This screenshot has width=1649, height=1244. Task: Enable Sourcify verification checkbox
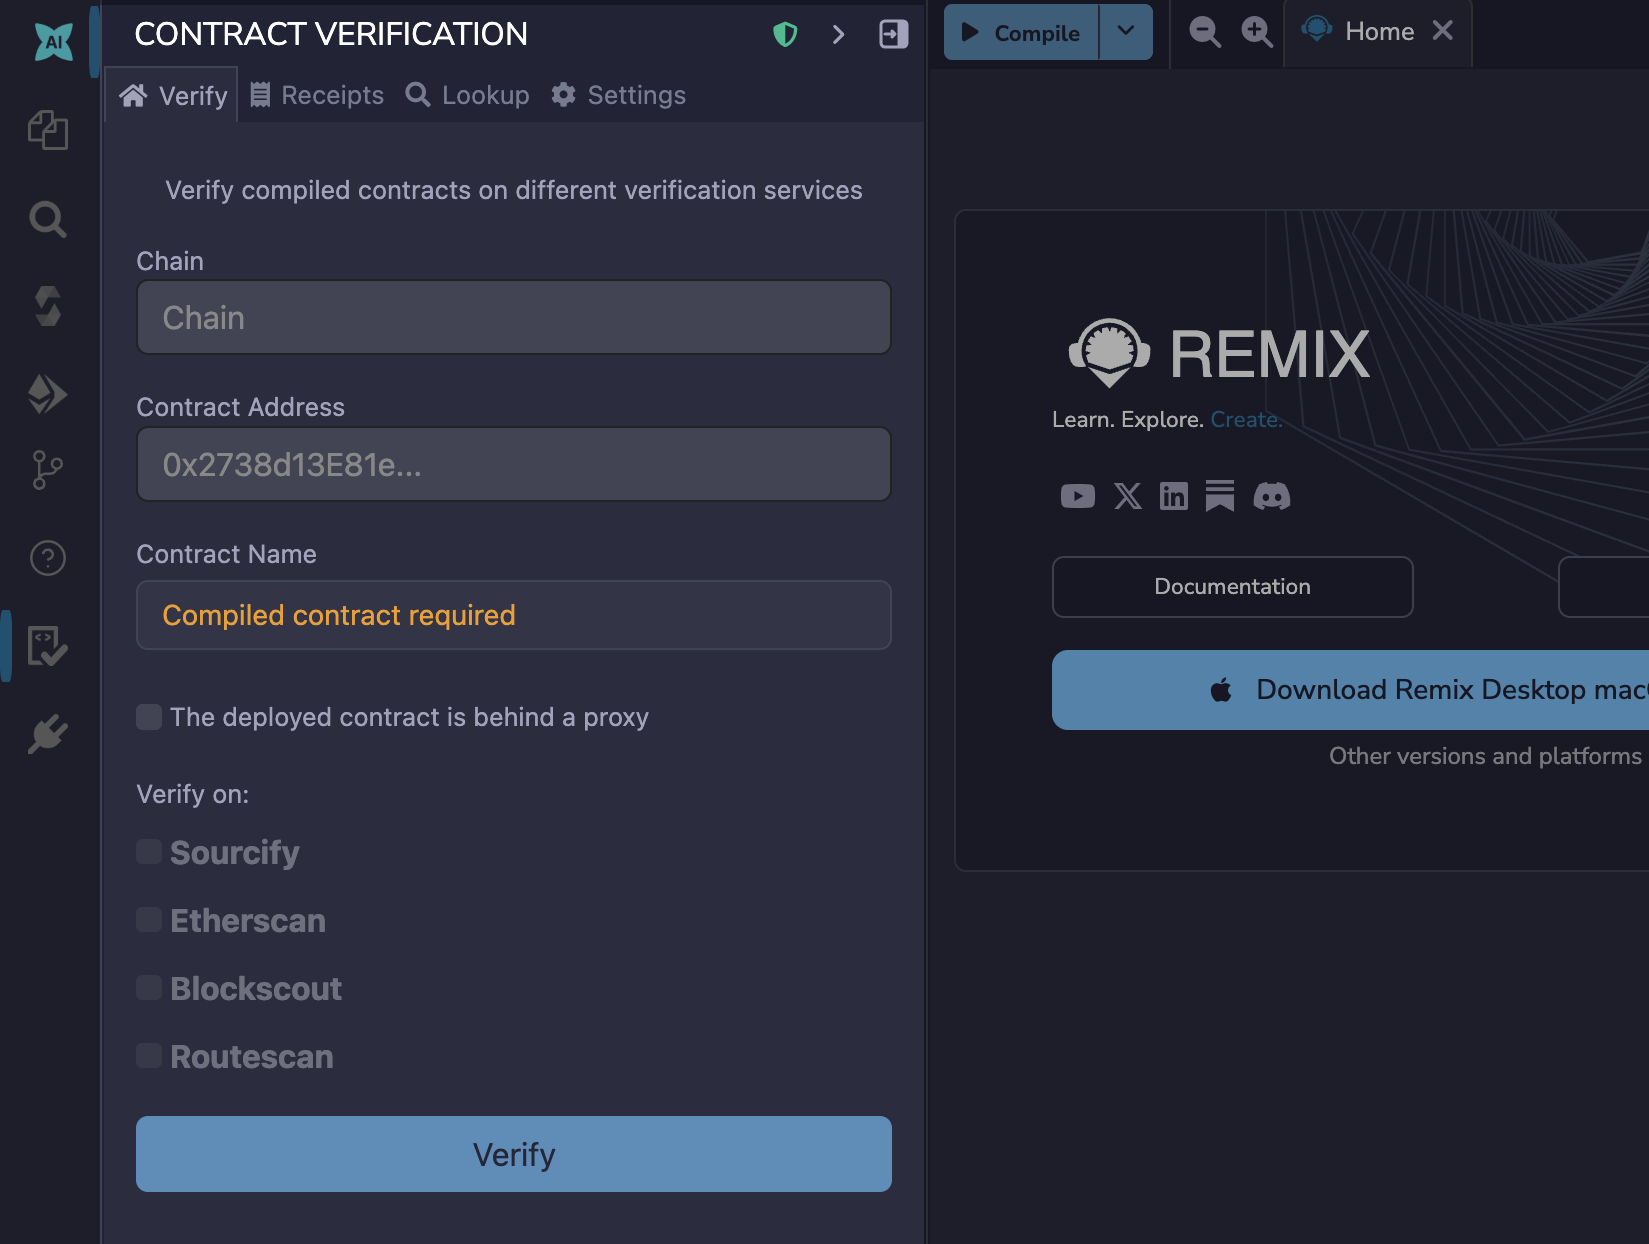coord(149,852)
